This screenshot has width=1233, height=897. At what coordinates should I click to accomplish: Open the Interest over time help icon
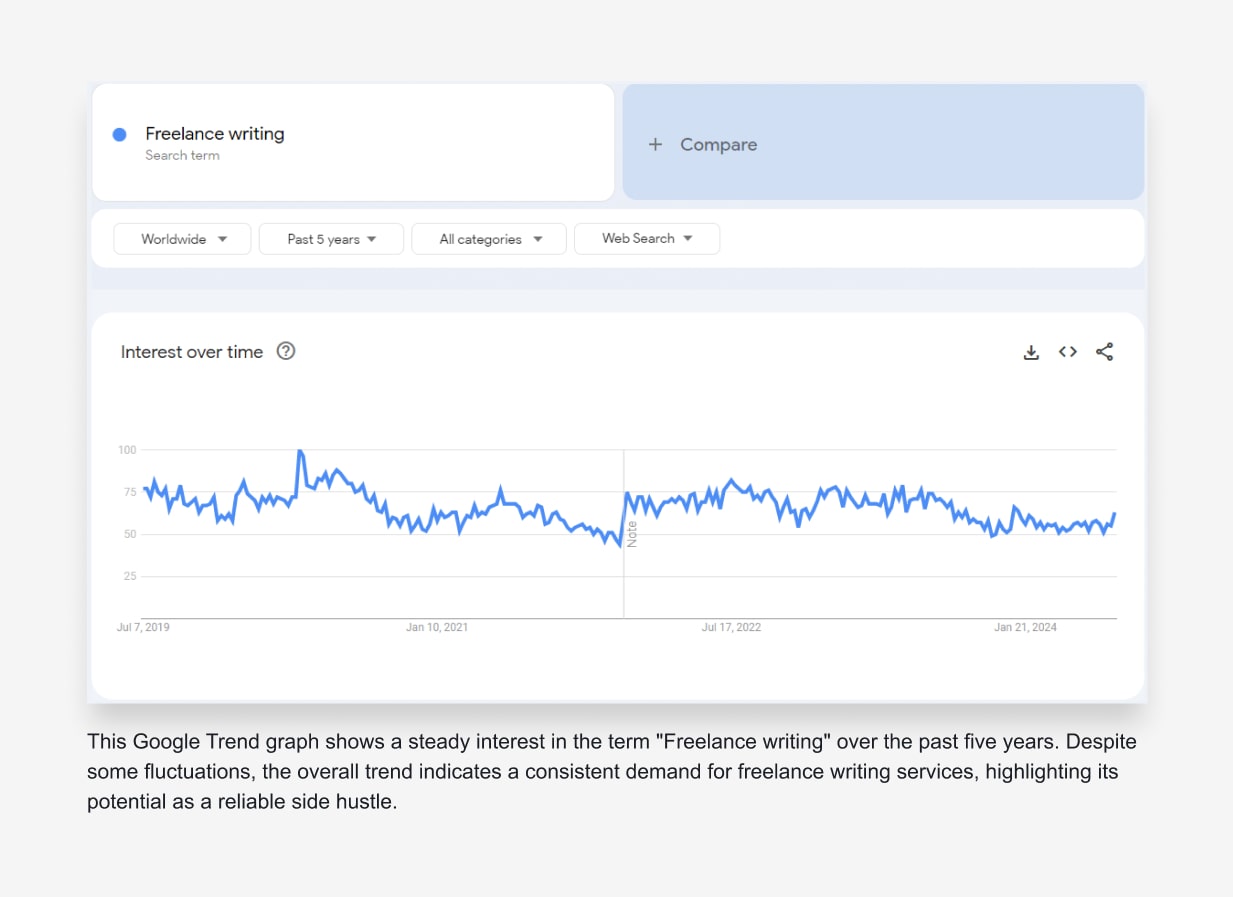pos(286,351)
